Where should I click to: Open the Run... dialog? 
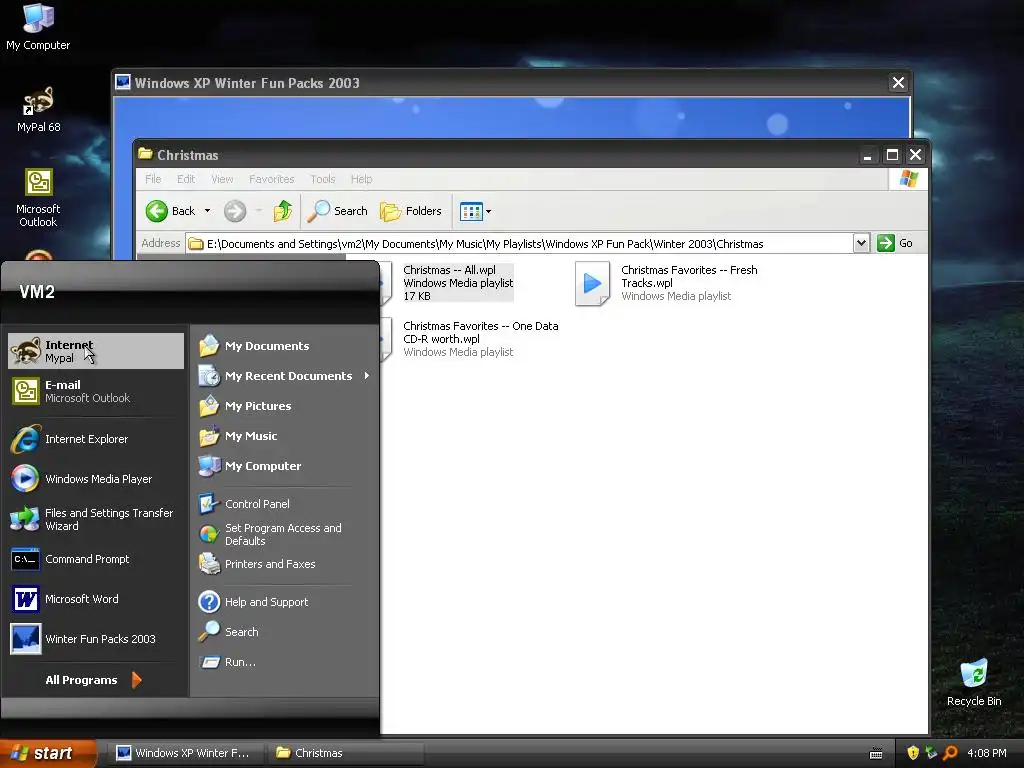[285, 662]
